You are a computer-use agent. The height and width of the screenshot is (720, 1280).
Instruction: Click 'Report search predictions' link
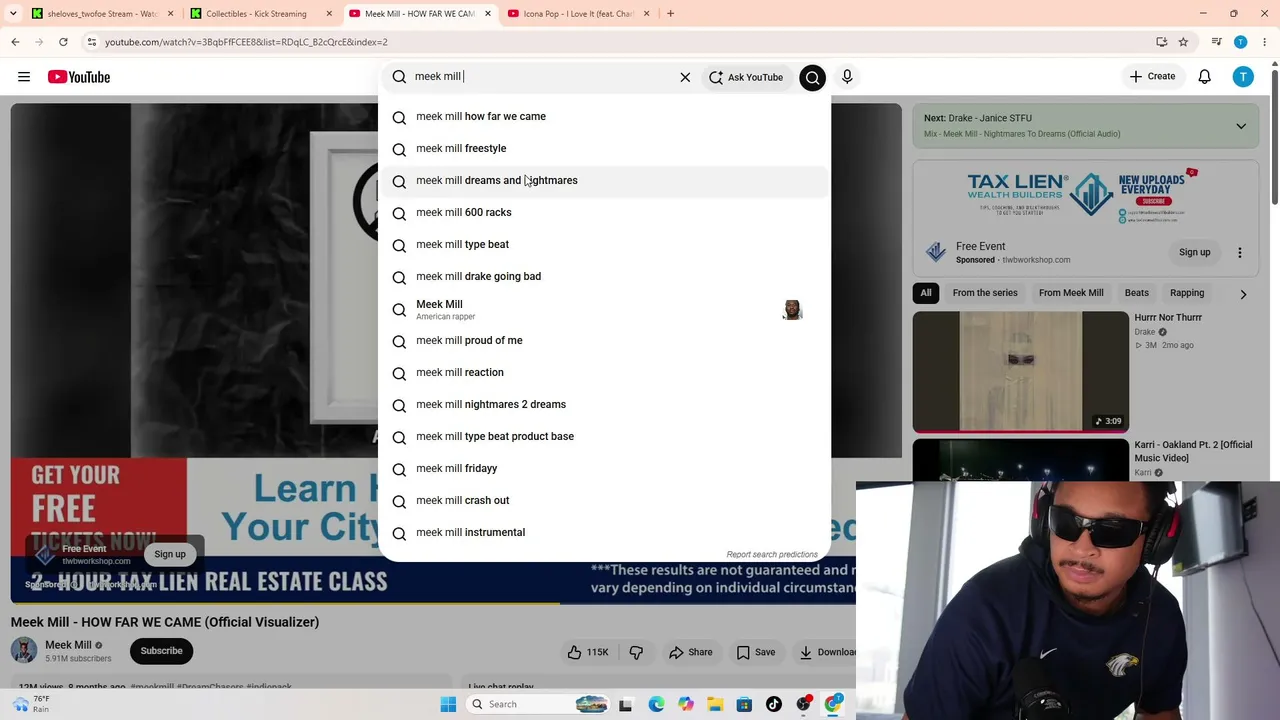coord(772,554)
